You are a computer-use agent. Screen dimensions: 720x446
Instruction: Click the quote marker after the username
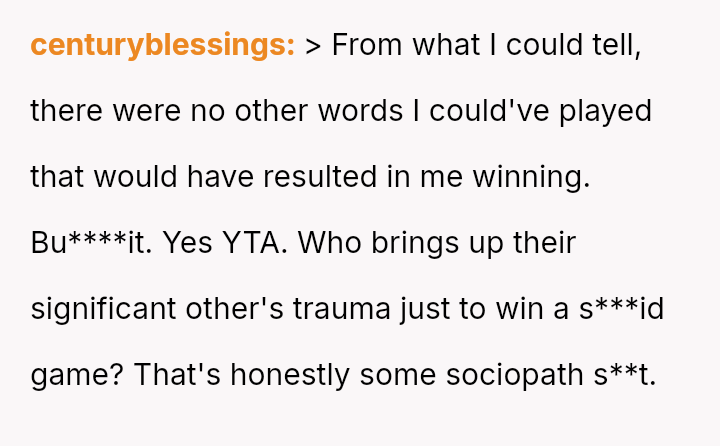pyautogui.click(x=312, y=46)
